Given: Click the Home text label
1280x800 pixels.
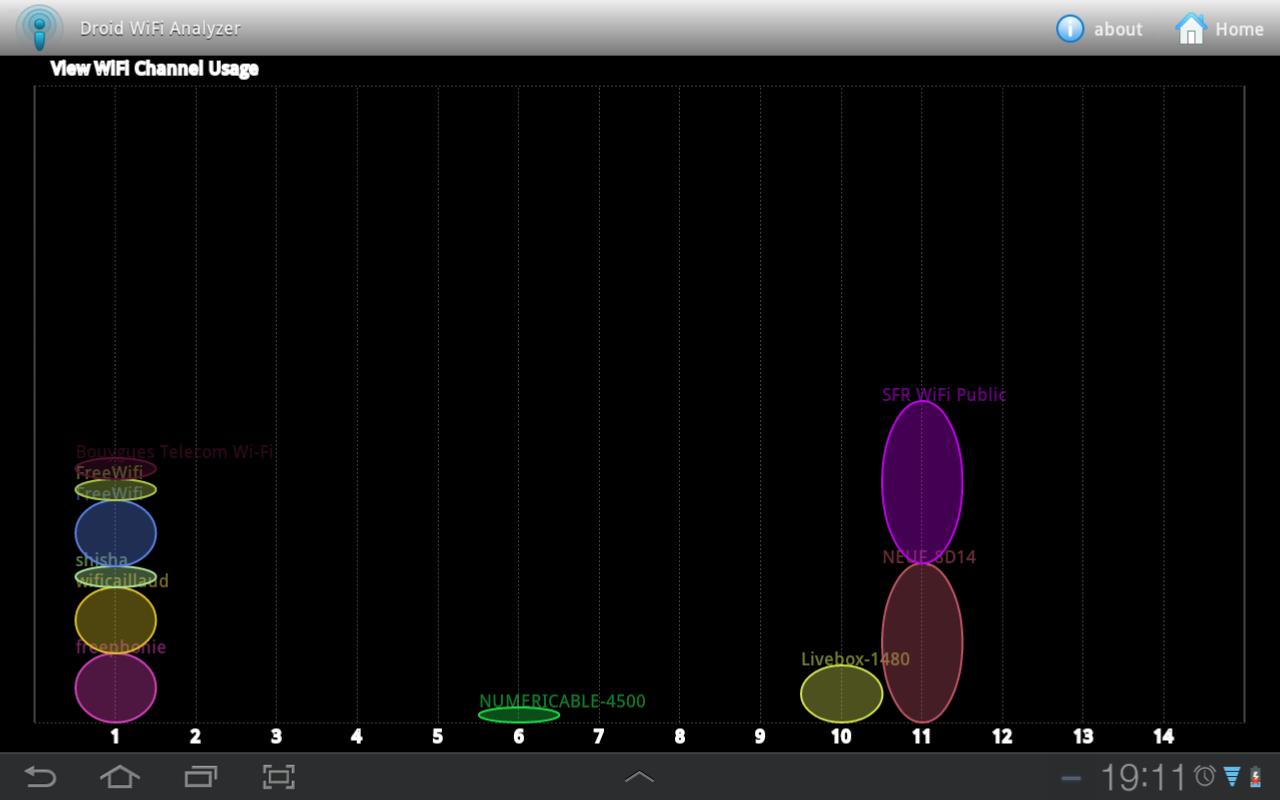Looking at the screenshot, I should 1239,29.
